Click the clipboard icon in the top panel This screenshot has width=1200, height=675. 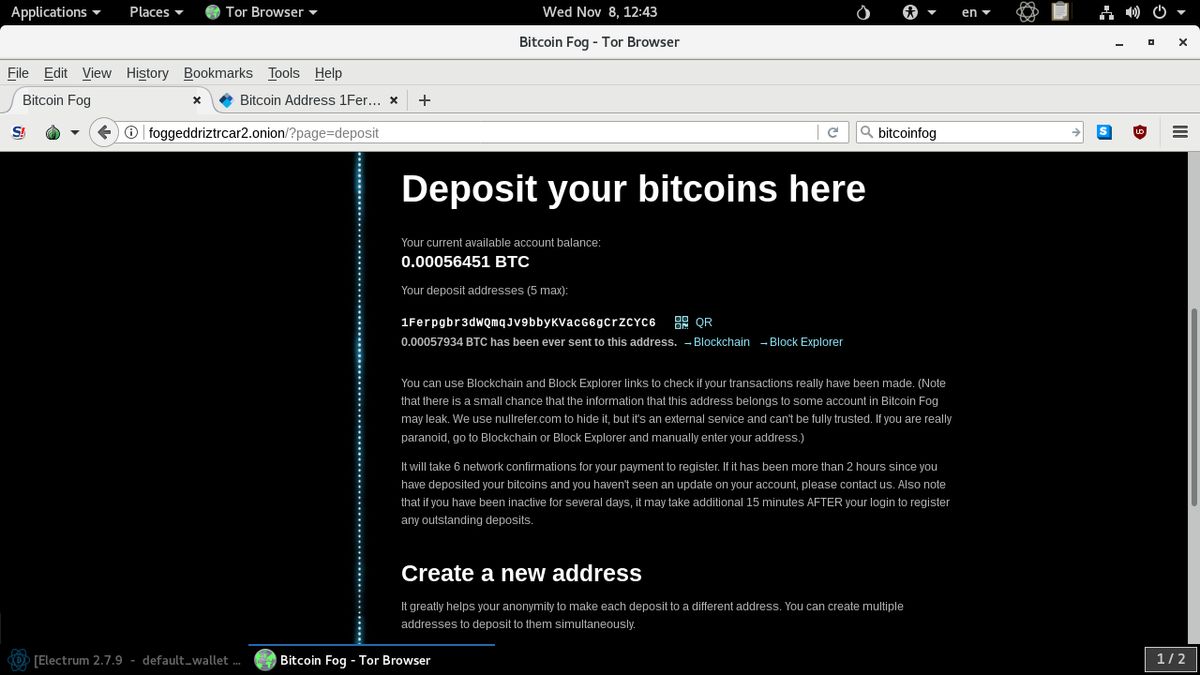[1059, 12]
